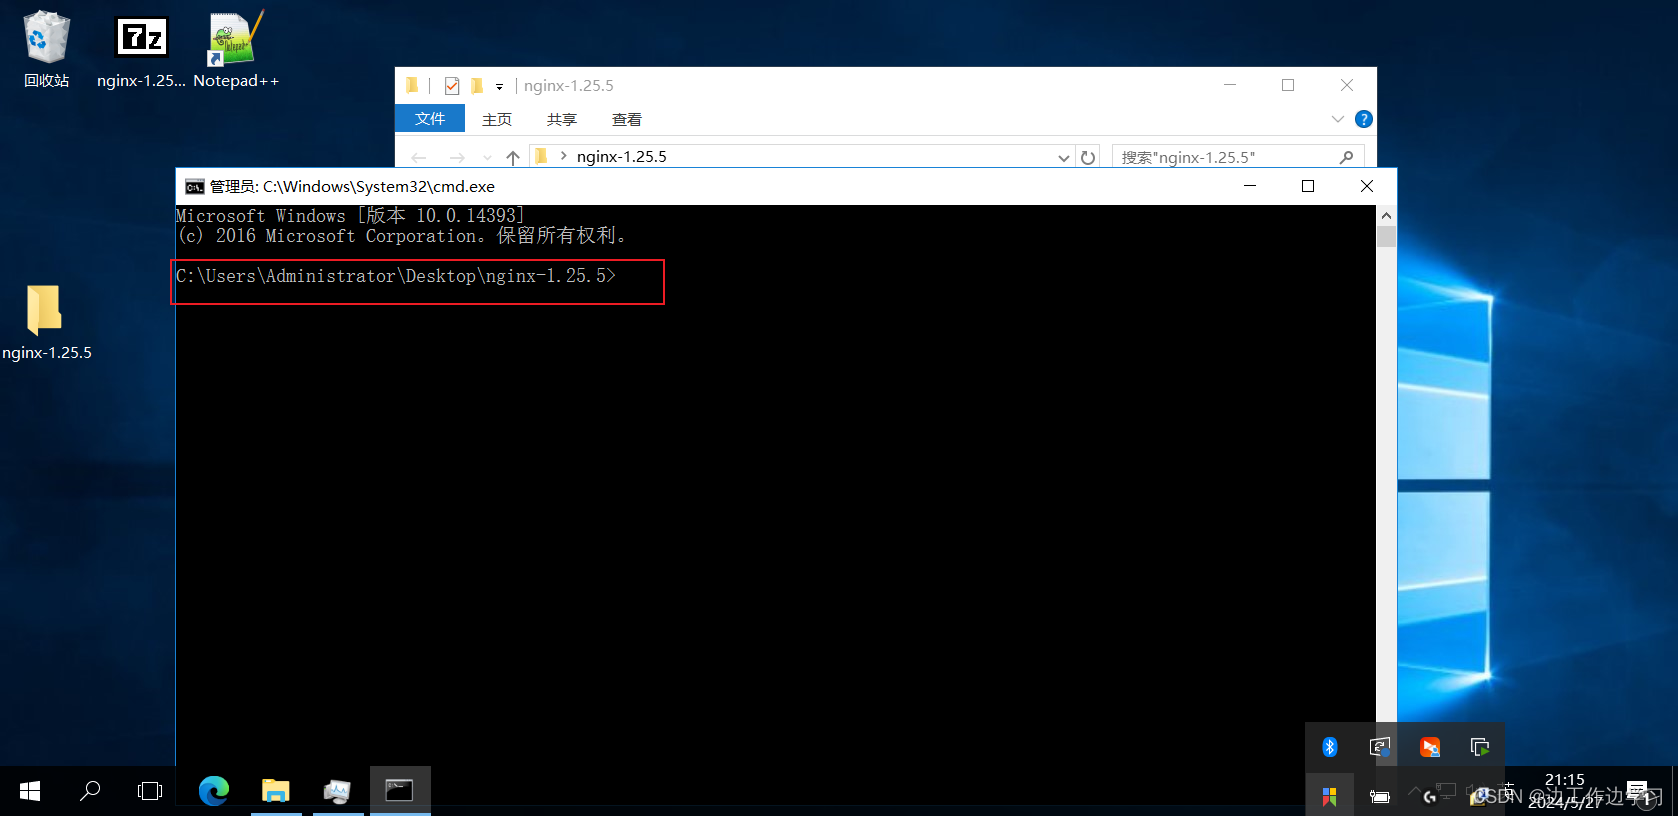Click the cmd scrollbar up arrow
Image resolution: width=1678 pixels, height=816 pixels.
pos(1386,216)
